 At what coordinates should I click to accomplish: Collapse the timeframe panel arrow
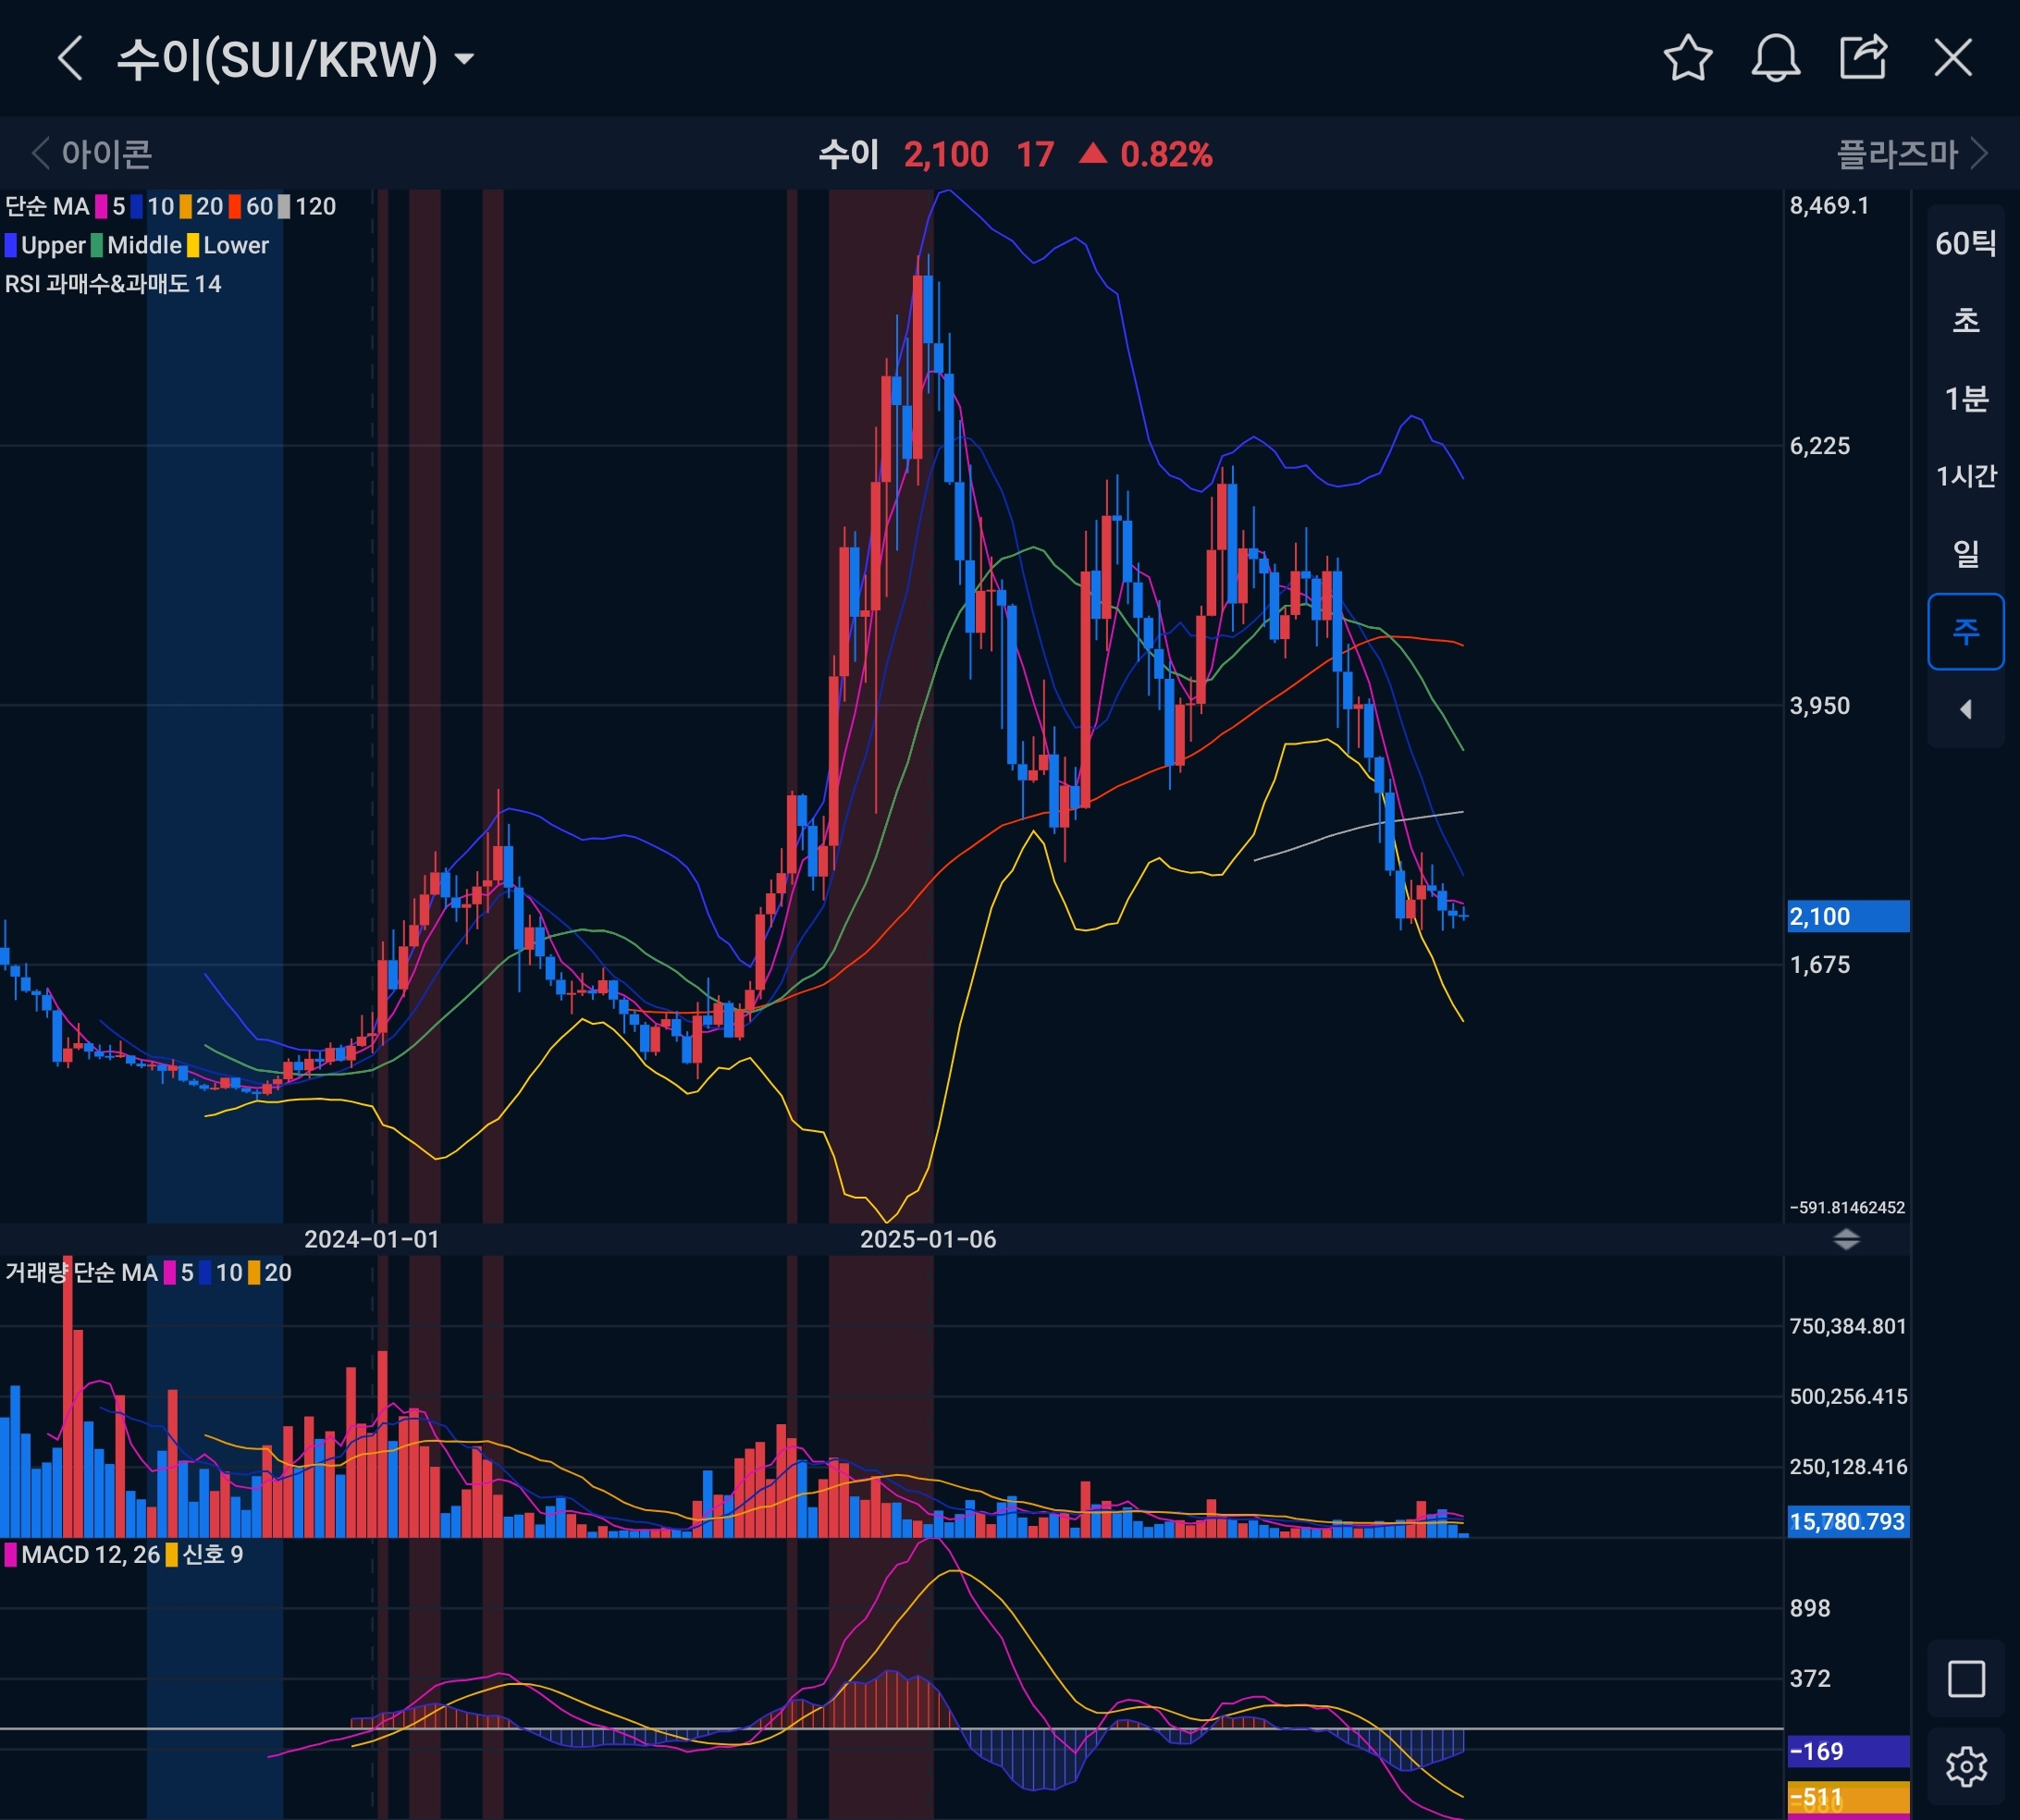pyautogui.click(x=1966, y=709)
